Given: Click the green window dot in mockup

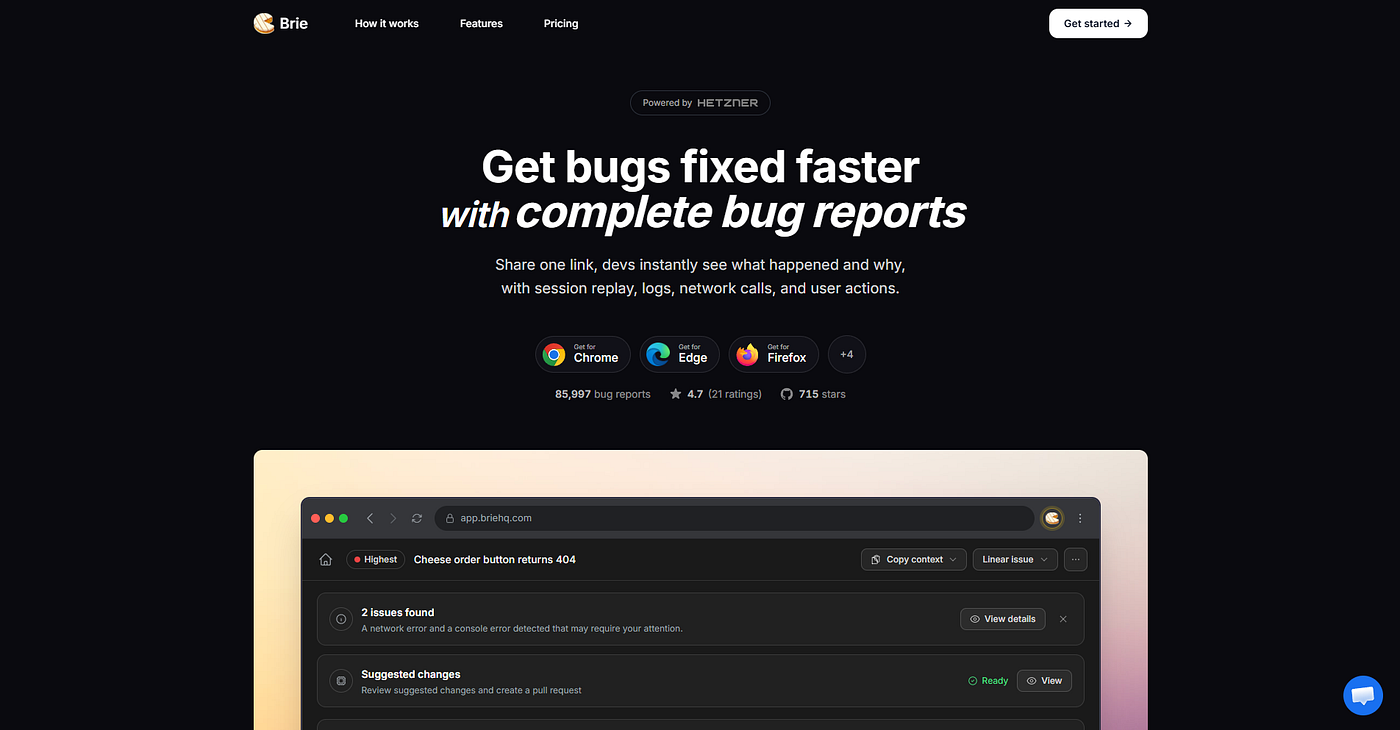Looking at the screenshot, I should coord(344,518).
